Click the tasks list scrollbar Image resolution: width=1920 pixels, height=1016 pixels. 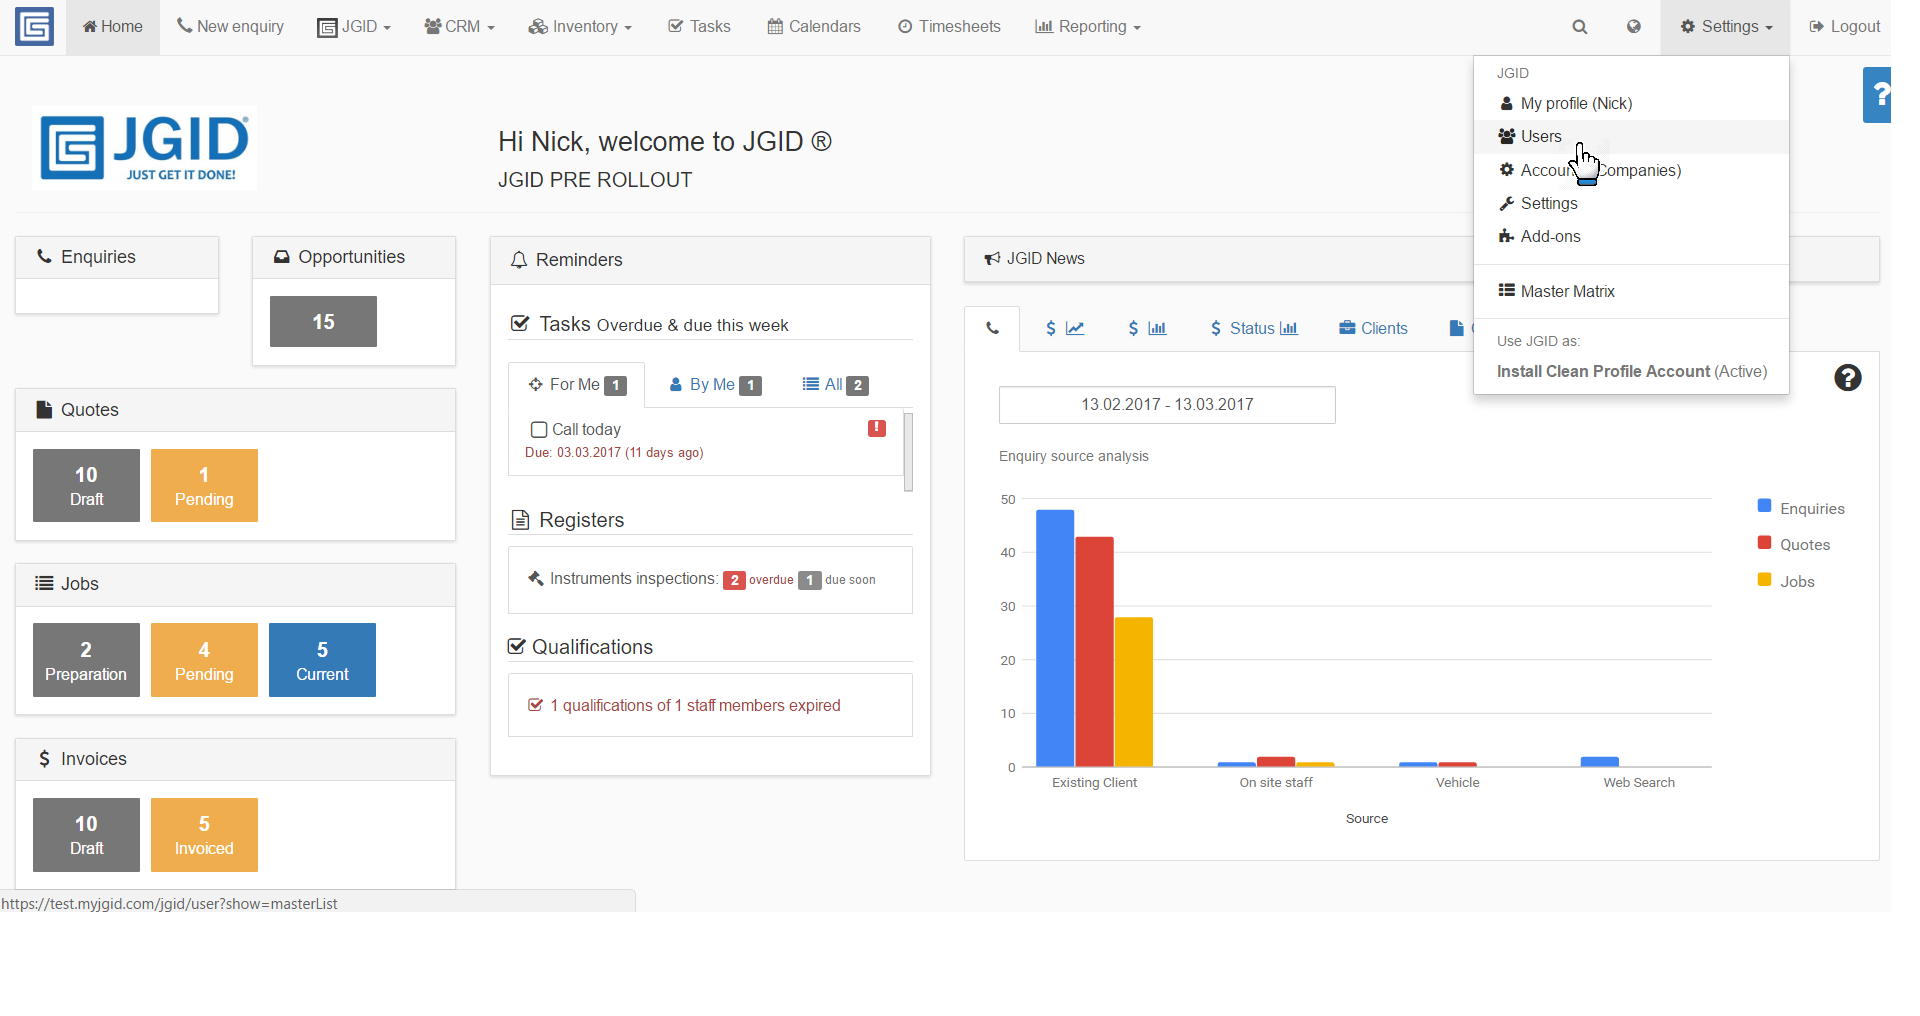click(908, 452)
